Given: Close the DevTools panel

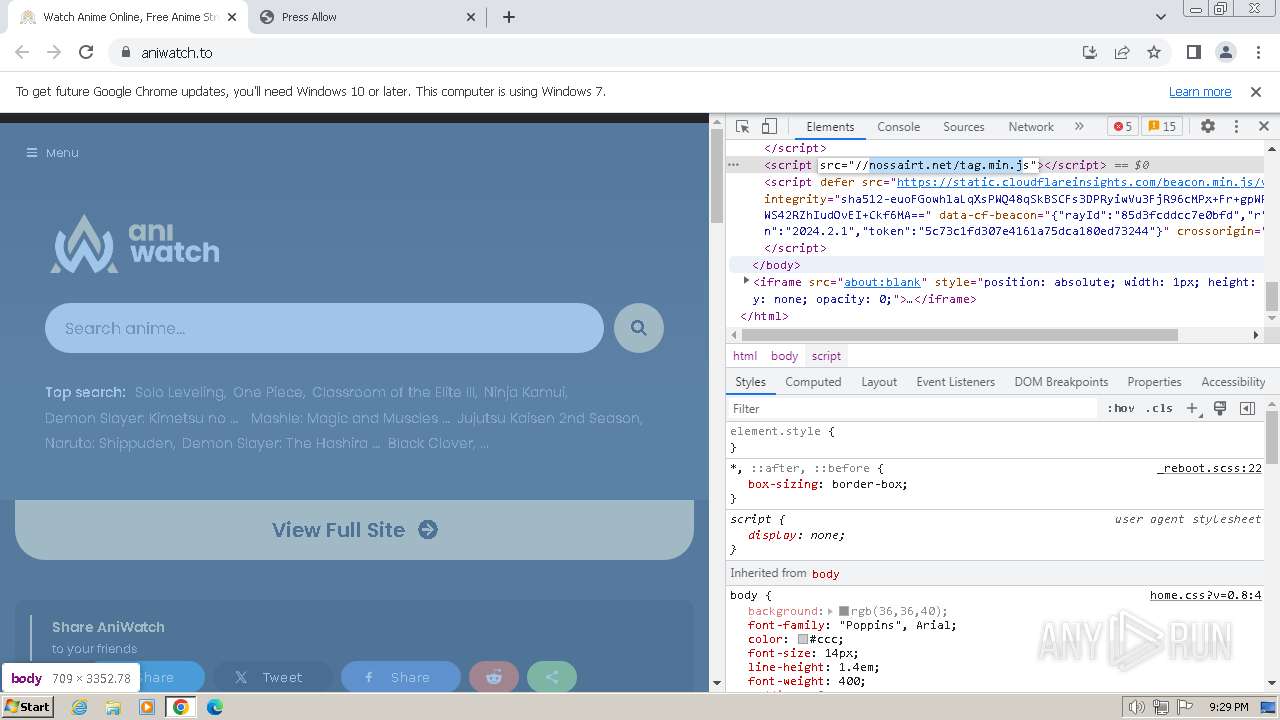Looking at the screenshot, I should pyautogui.click(x=1264, y=127).
